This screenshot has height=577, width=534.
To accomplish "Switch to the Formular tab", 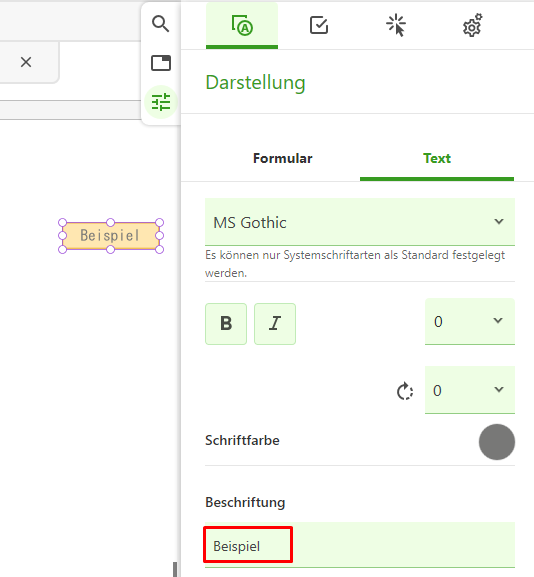I will tap(283, 159).
